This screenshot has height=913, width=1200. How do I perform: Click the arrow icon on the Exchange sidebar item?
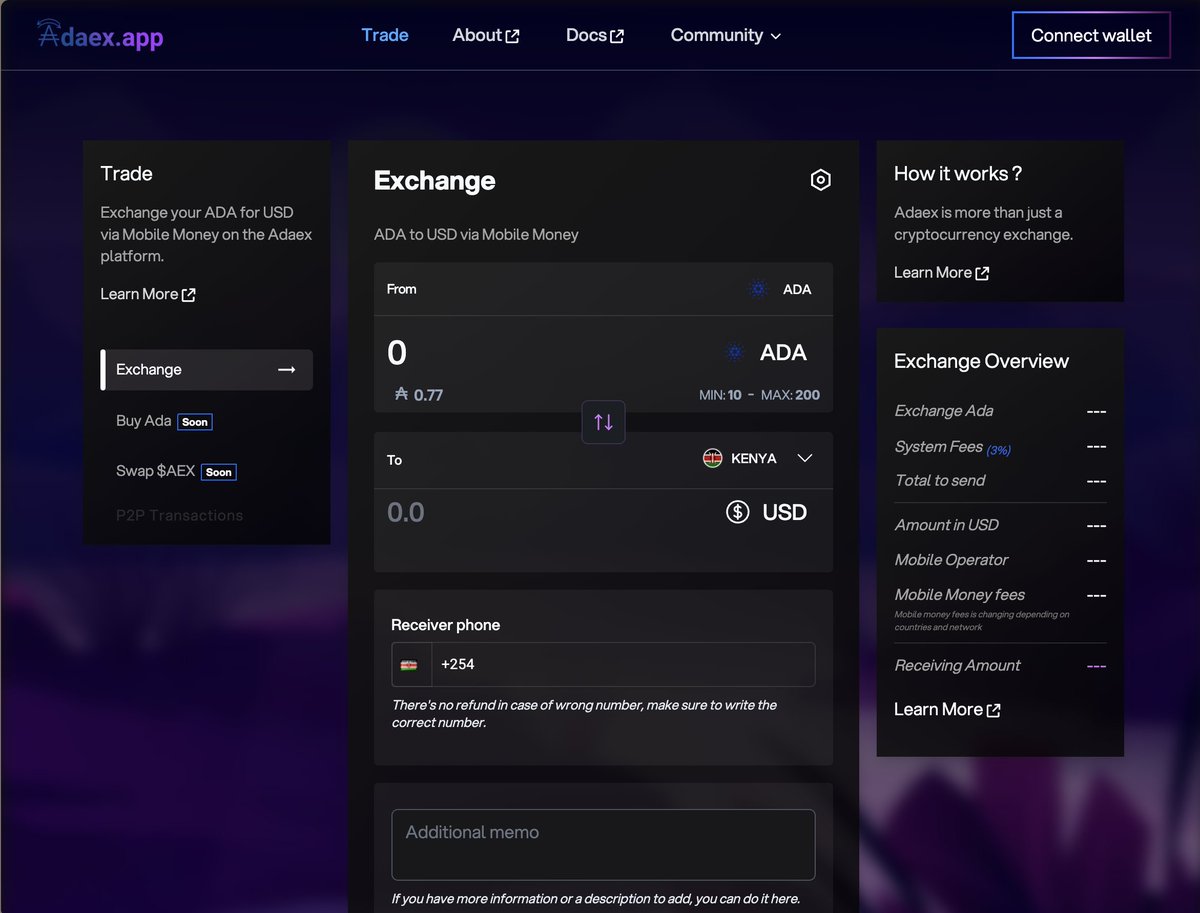287,370
